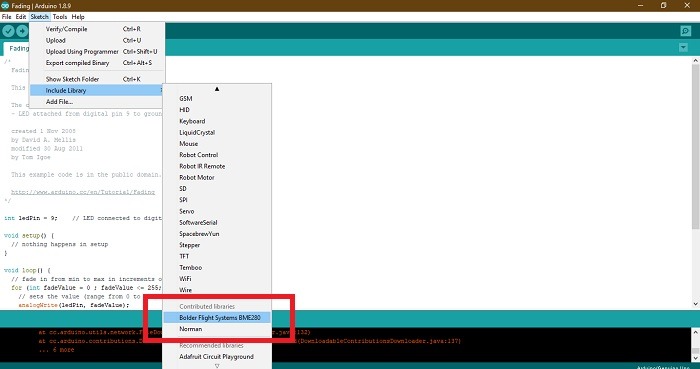Include the Temboo library
700x369 pixels.
click(x=217, y=268)
